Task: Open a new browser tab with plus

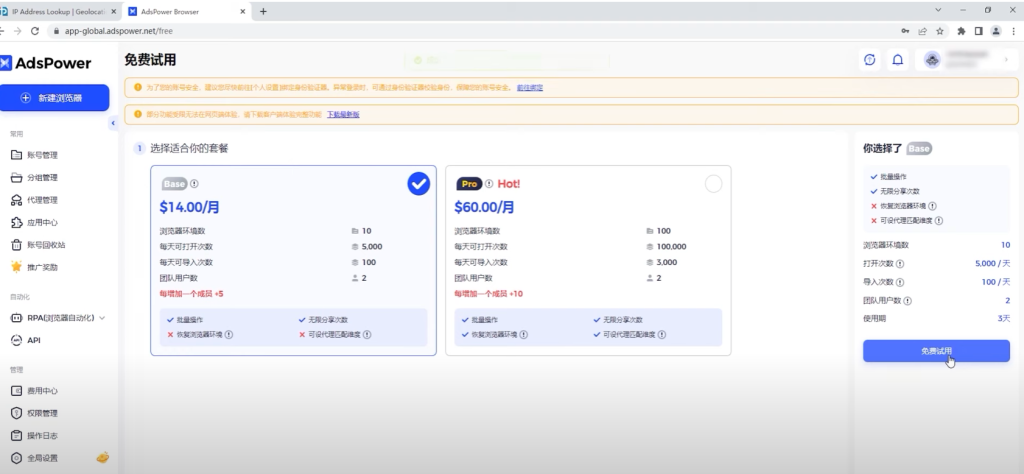Action: [x=263, y=11]
